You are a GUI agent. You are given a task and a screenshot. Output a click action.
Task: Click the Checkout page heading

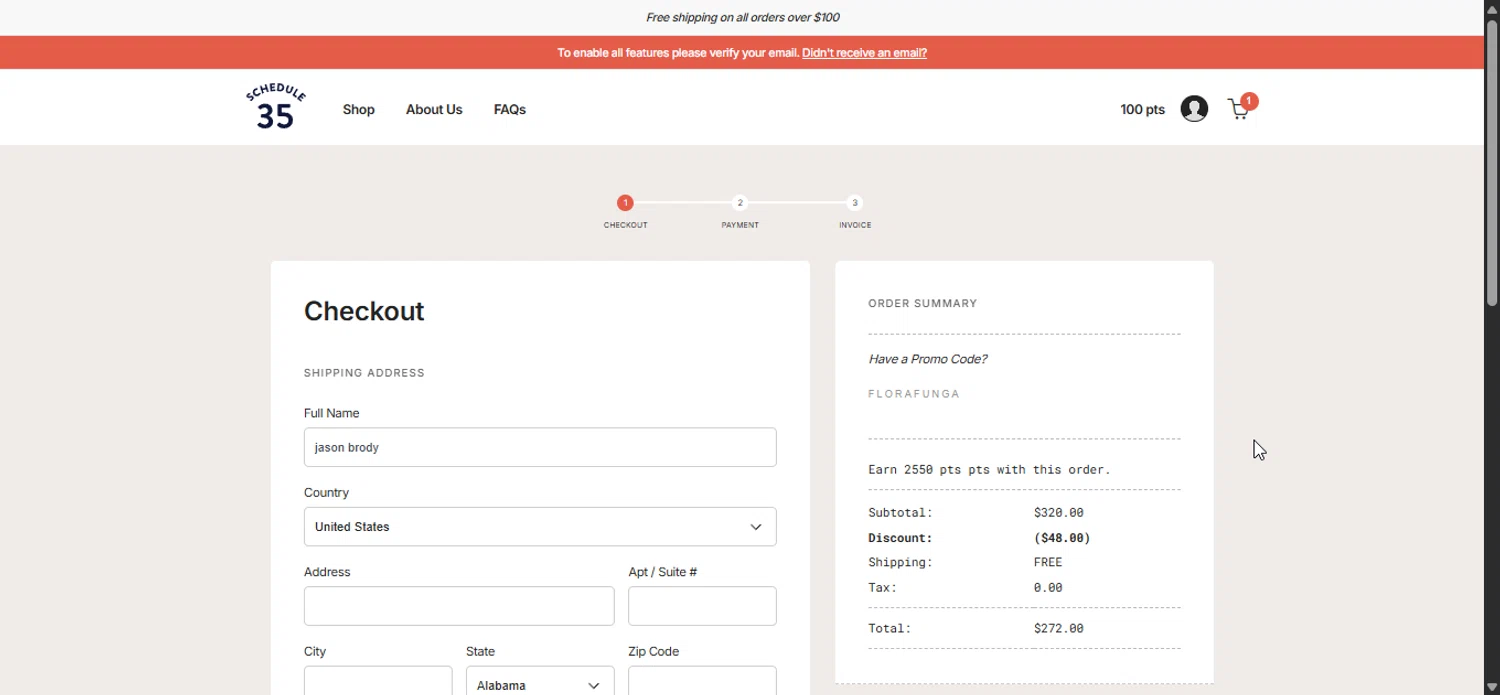point(364,311)
